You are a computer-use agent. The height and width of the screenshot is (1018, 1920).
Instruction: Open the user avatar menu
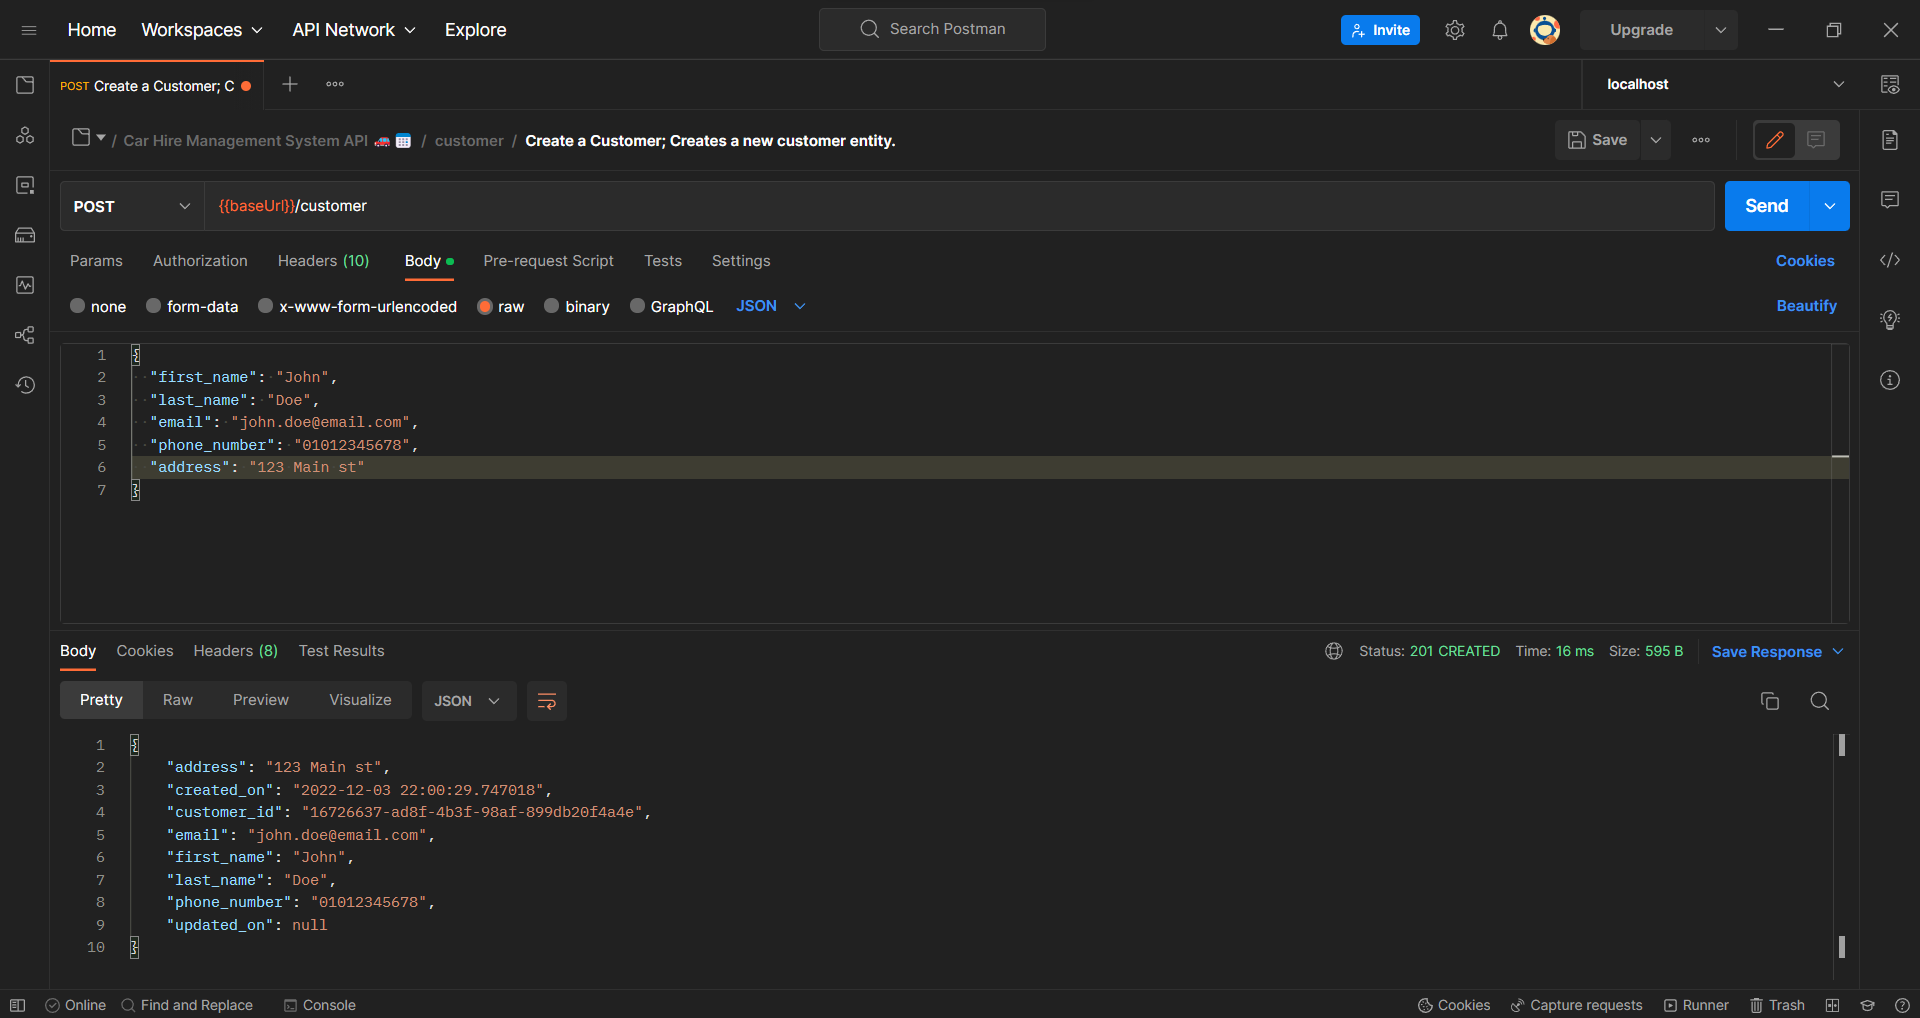[x=1545, y=30]
